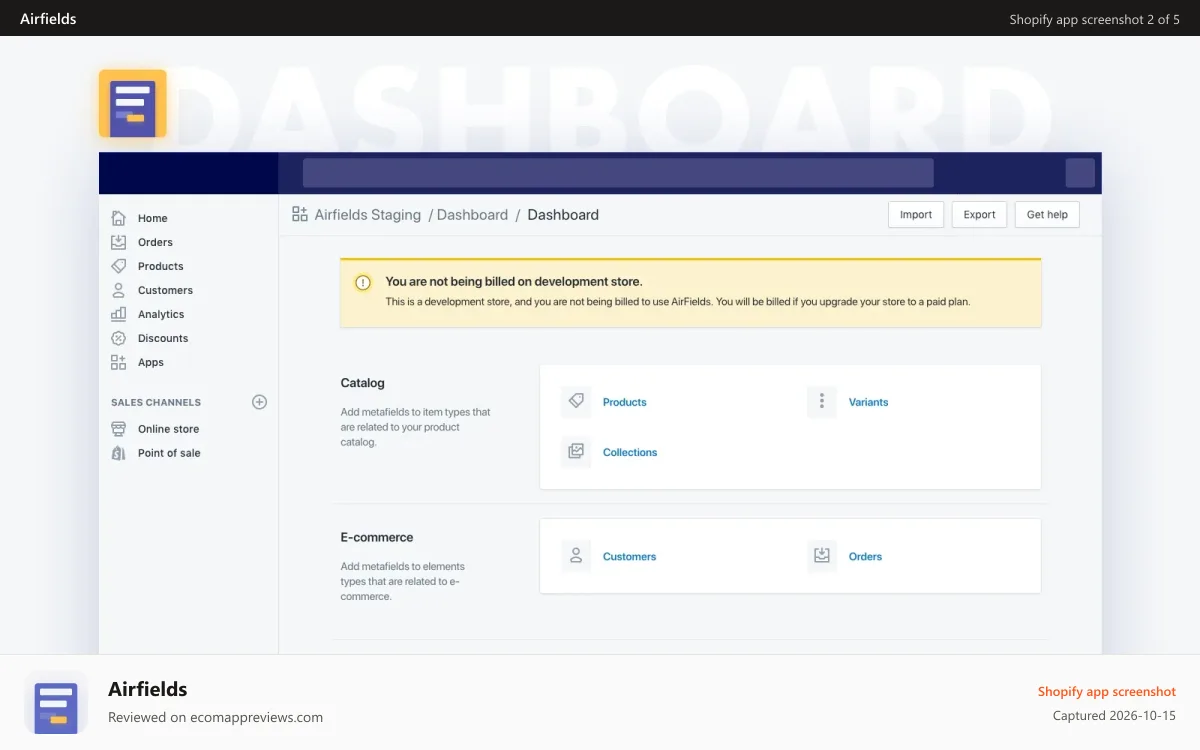The height and width of the screenshot is (750, 1200).
Task: Click the account square at top right
Action: tap(1080, 173)
